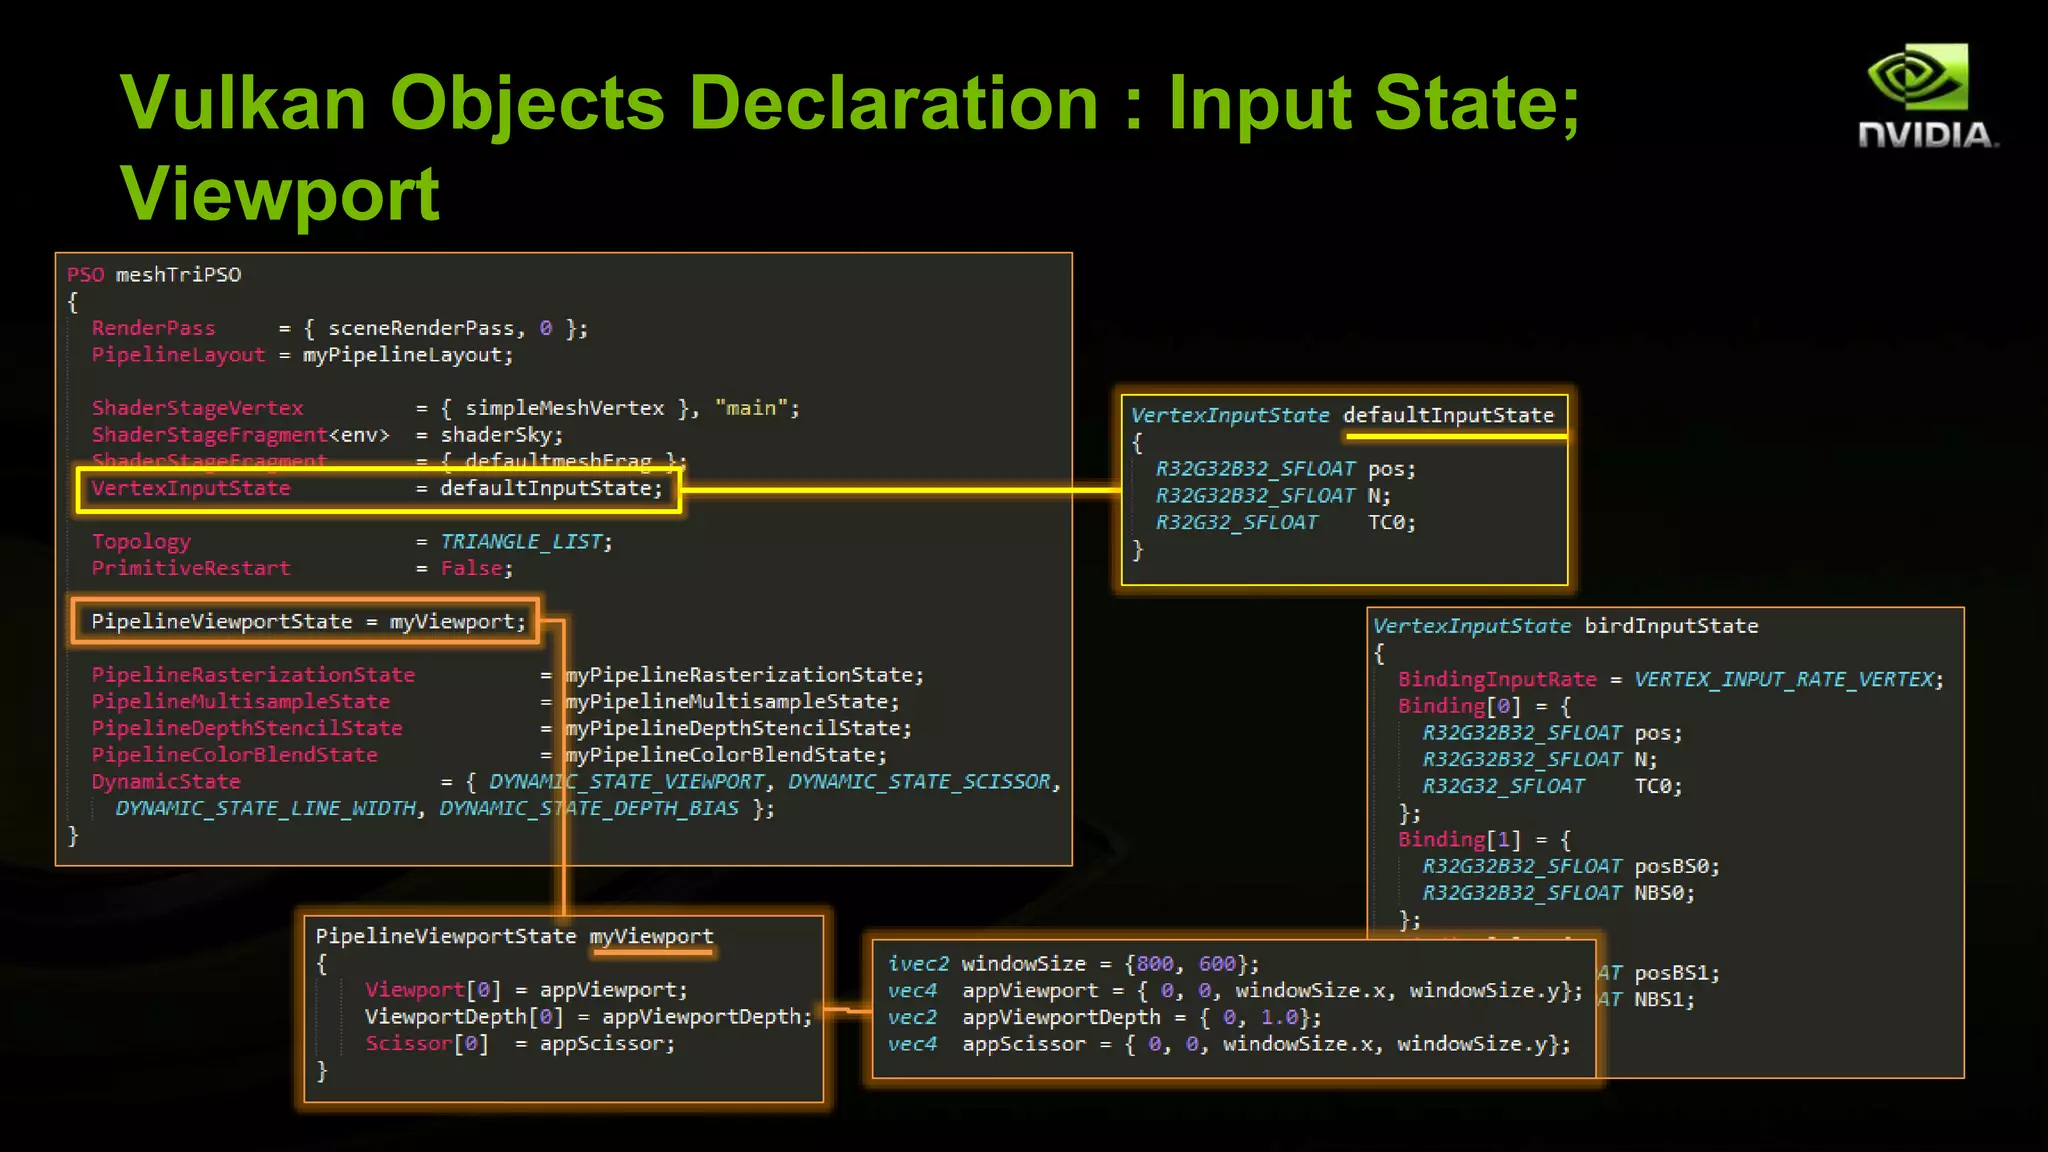
Task: Click 'ViewportDepth[0] = appViewportDepth;' line
Action: [588, 1016]
